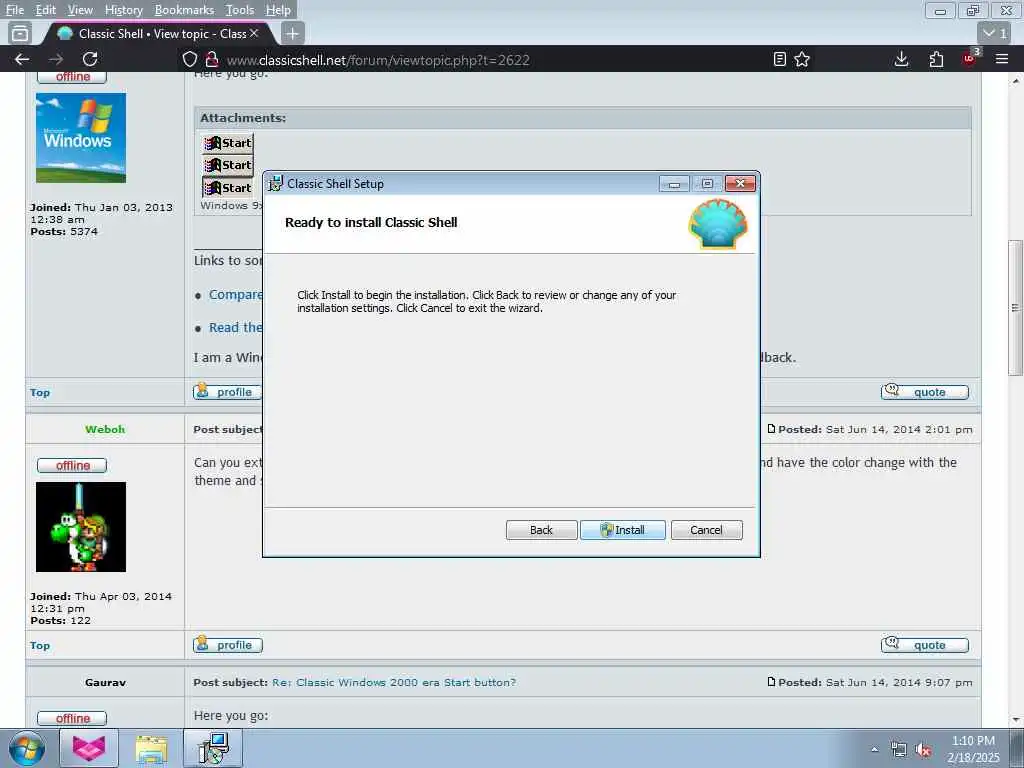1024x768 pixels.
Task: Click the Top link under Weboh's post
Action: click(40, 645)
